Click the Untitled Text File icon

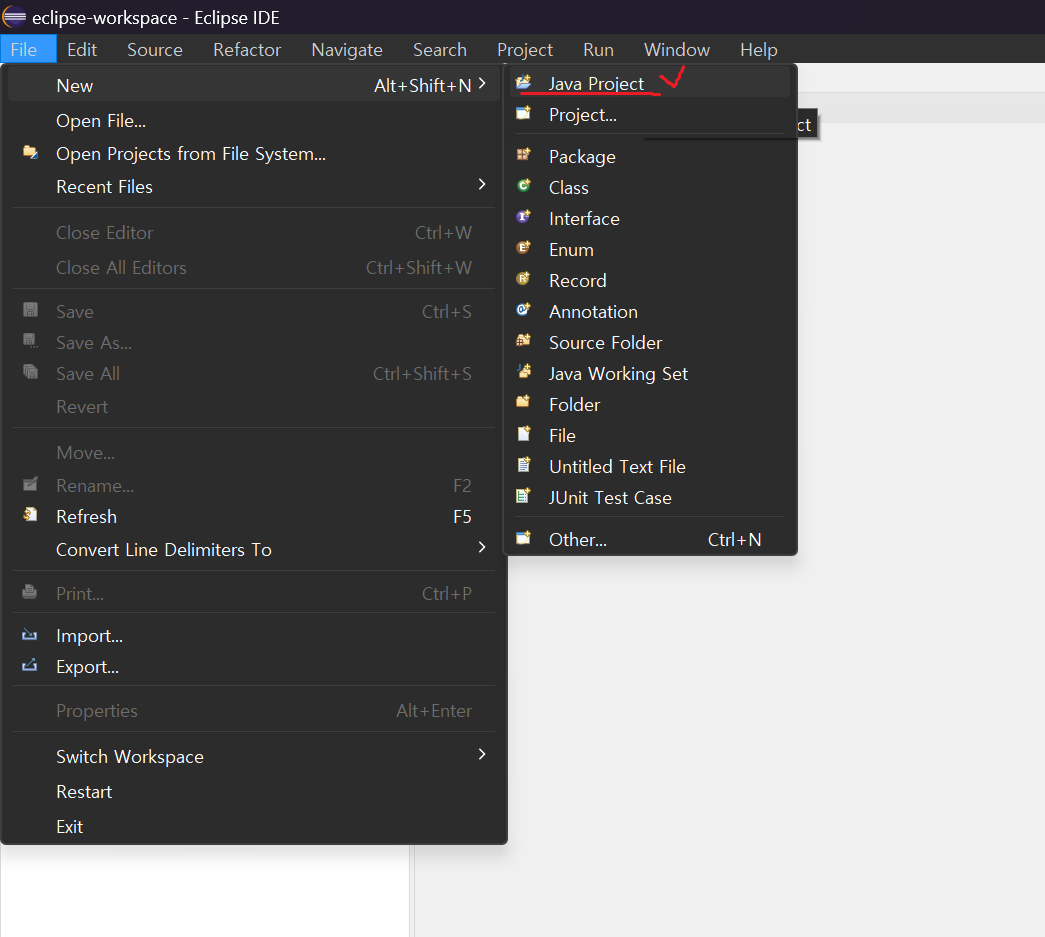[x=524, y=465]
